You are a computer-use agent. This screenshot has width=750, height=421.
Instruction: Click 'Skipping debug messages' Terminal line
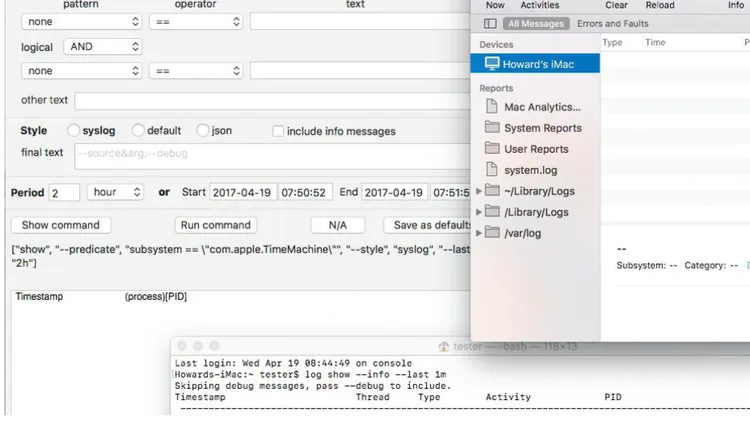point(313,386)
